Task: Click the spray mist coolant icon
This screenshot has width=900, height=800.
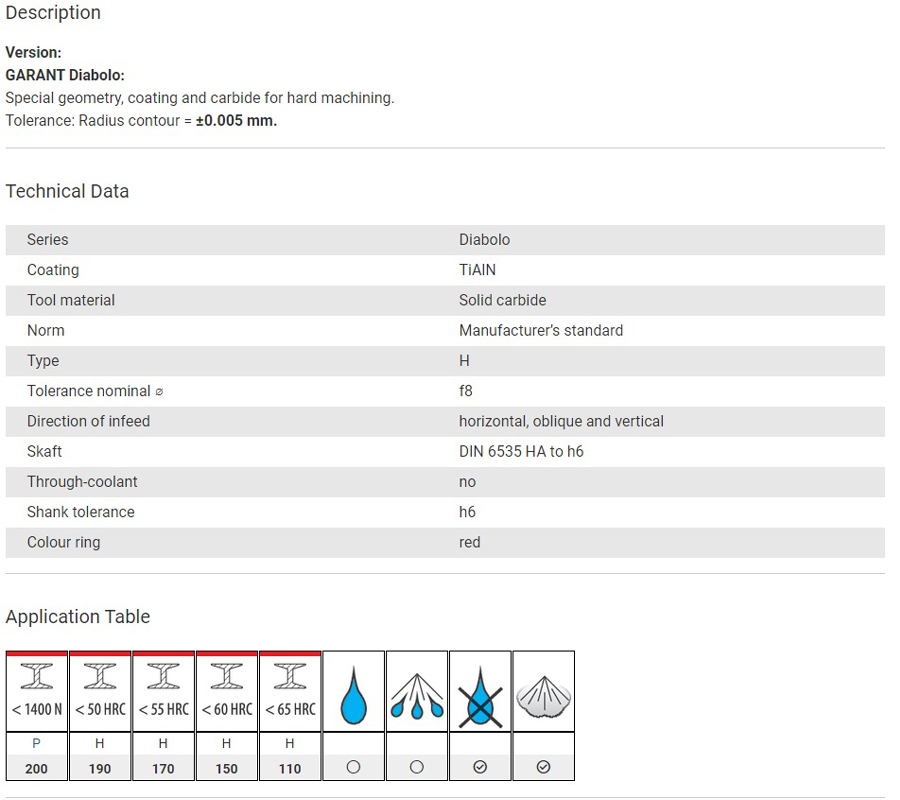Action: point(417,696)
